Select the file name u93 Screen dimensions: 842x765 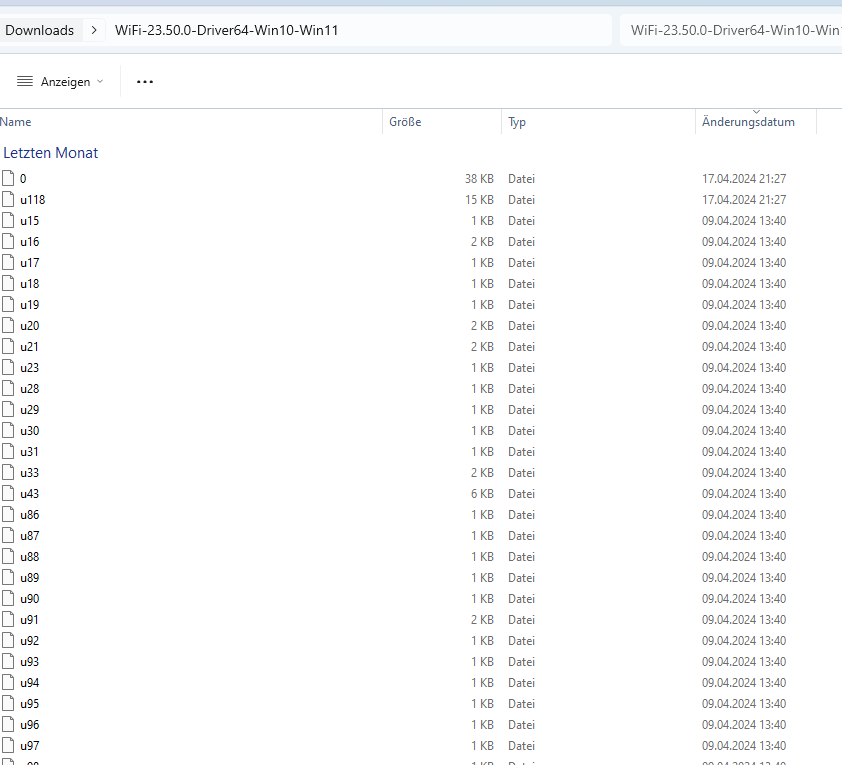[30, 661]
